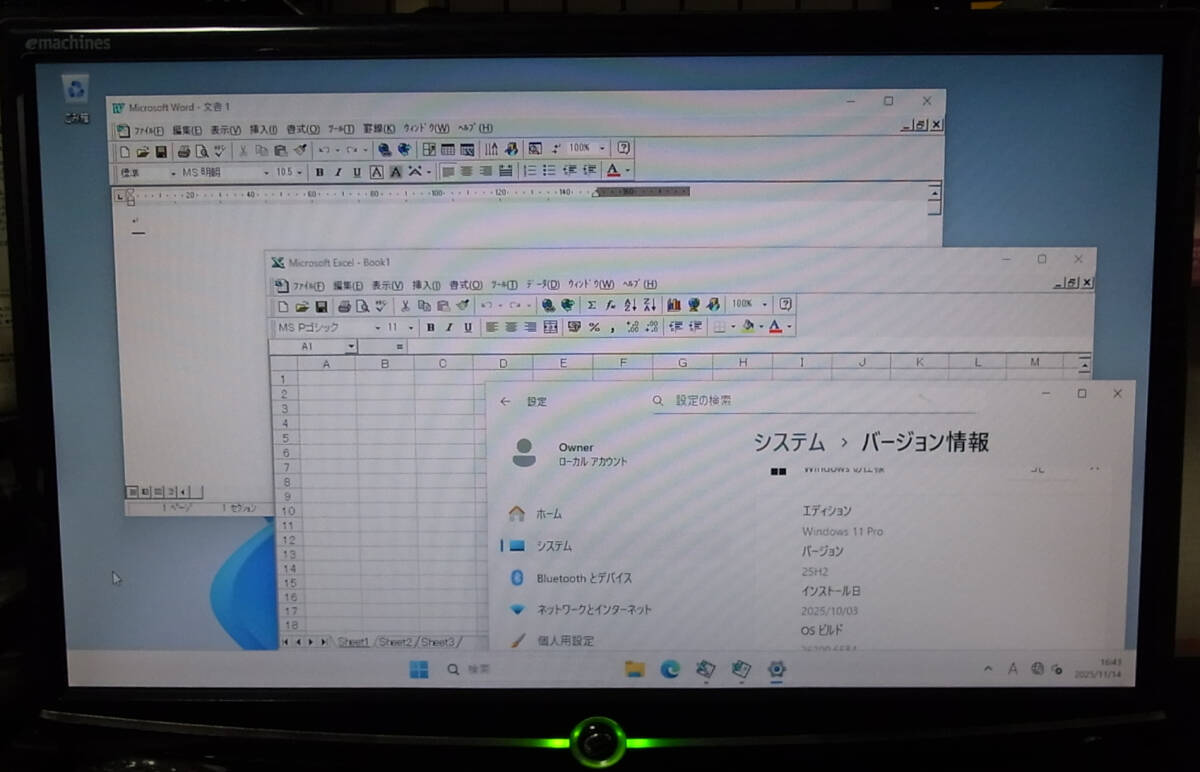Screen dimensions: 1200x772
Task: Click Sort Descending Z-A icon in Excel
Action: (x=650, y=305)
